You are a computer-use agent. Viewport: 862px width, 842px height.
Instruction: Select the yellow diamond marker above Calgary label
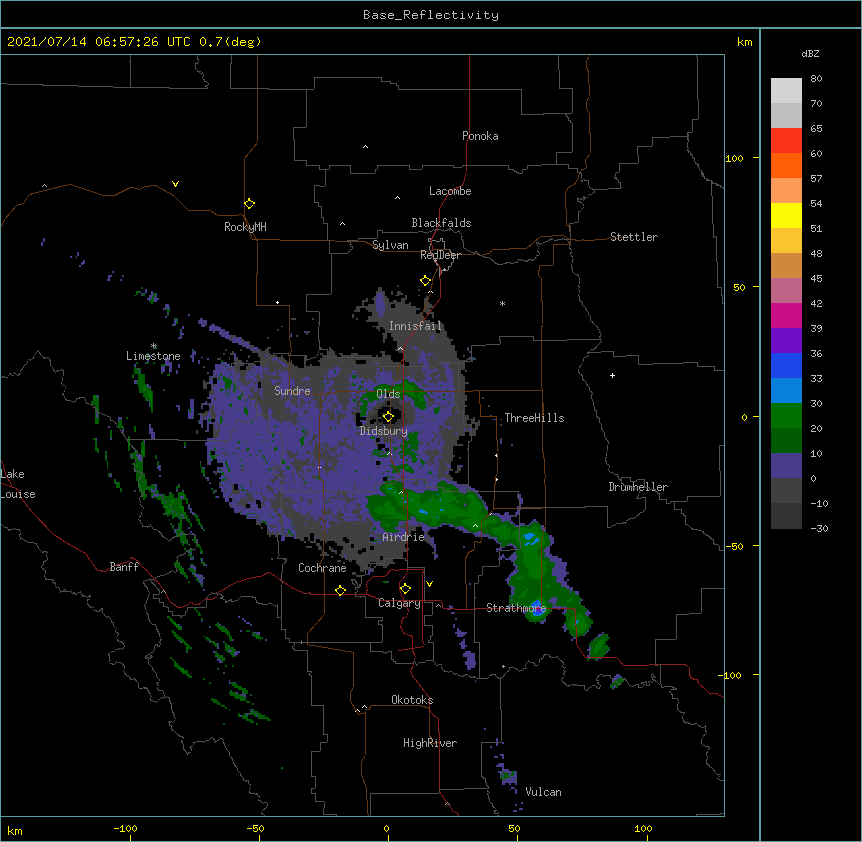(x=405, y=589)
